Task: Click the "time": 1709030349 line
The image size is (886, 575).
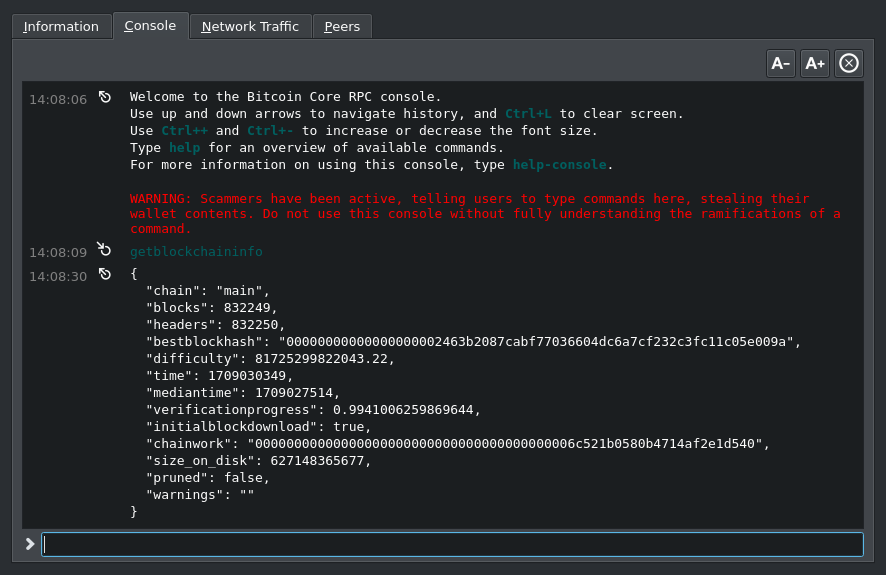Action: [x=220, y=375]
